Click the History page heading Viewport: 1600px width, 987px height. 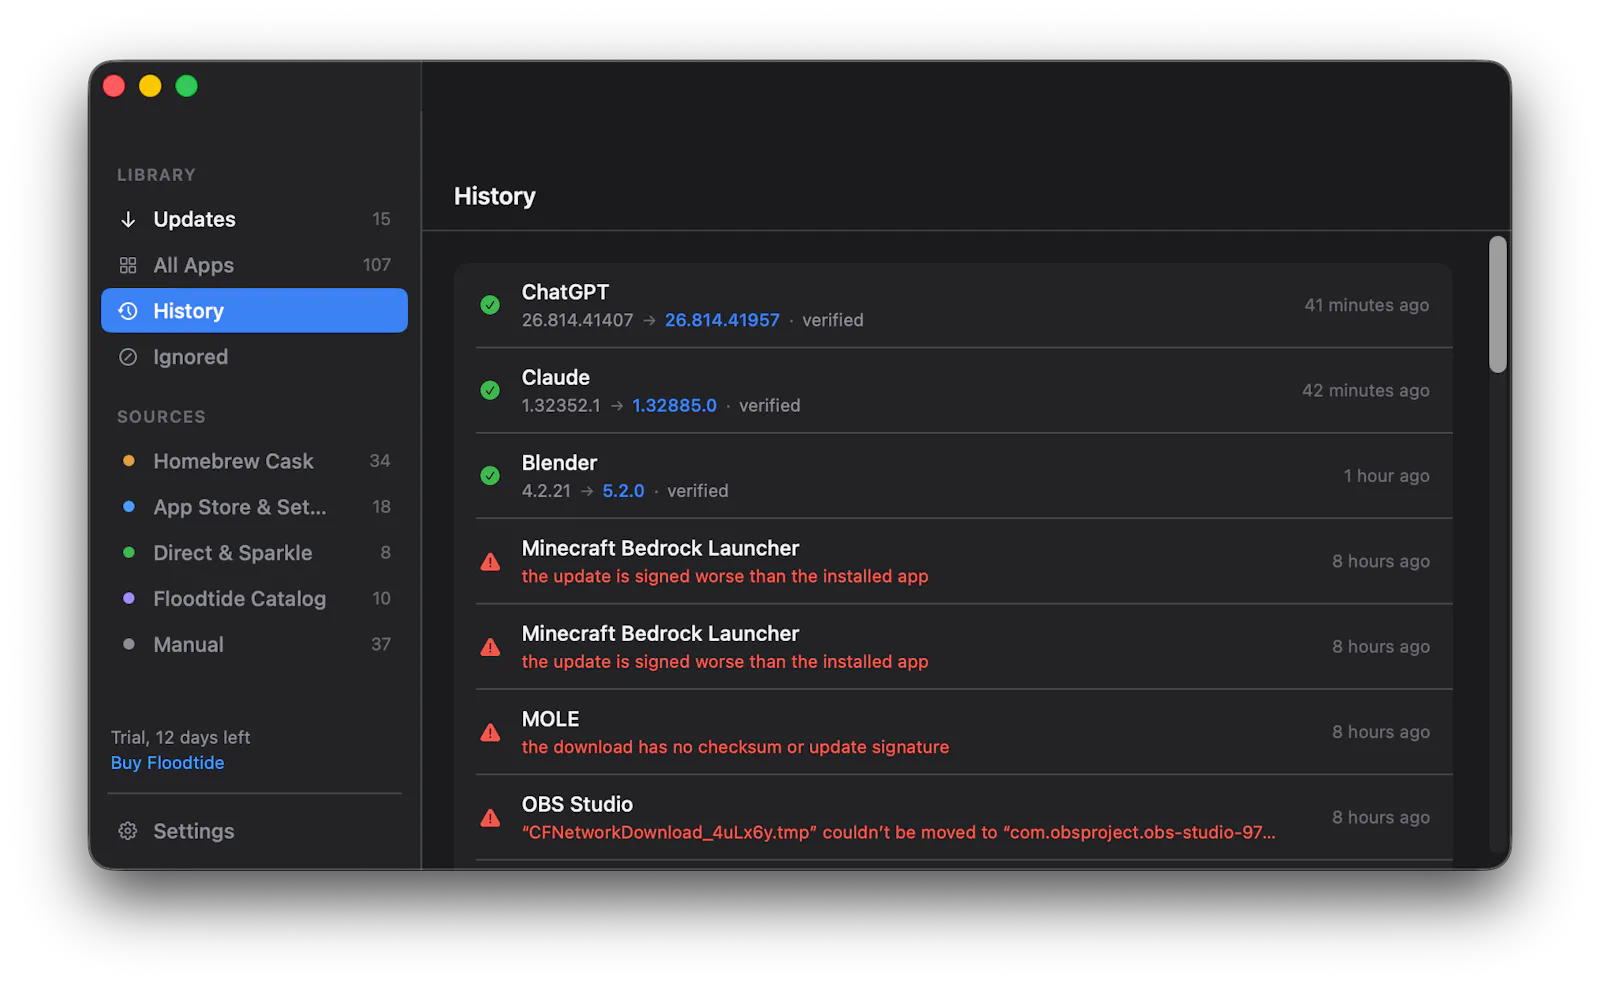495,196
